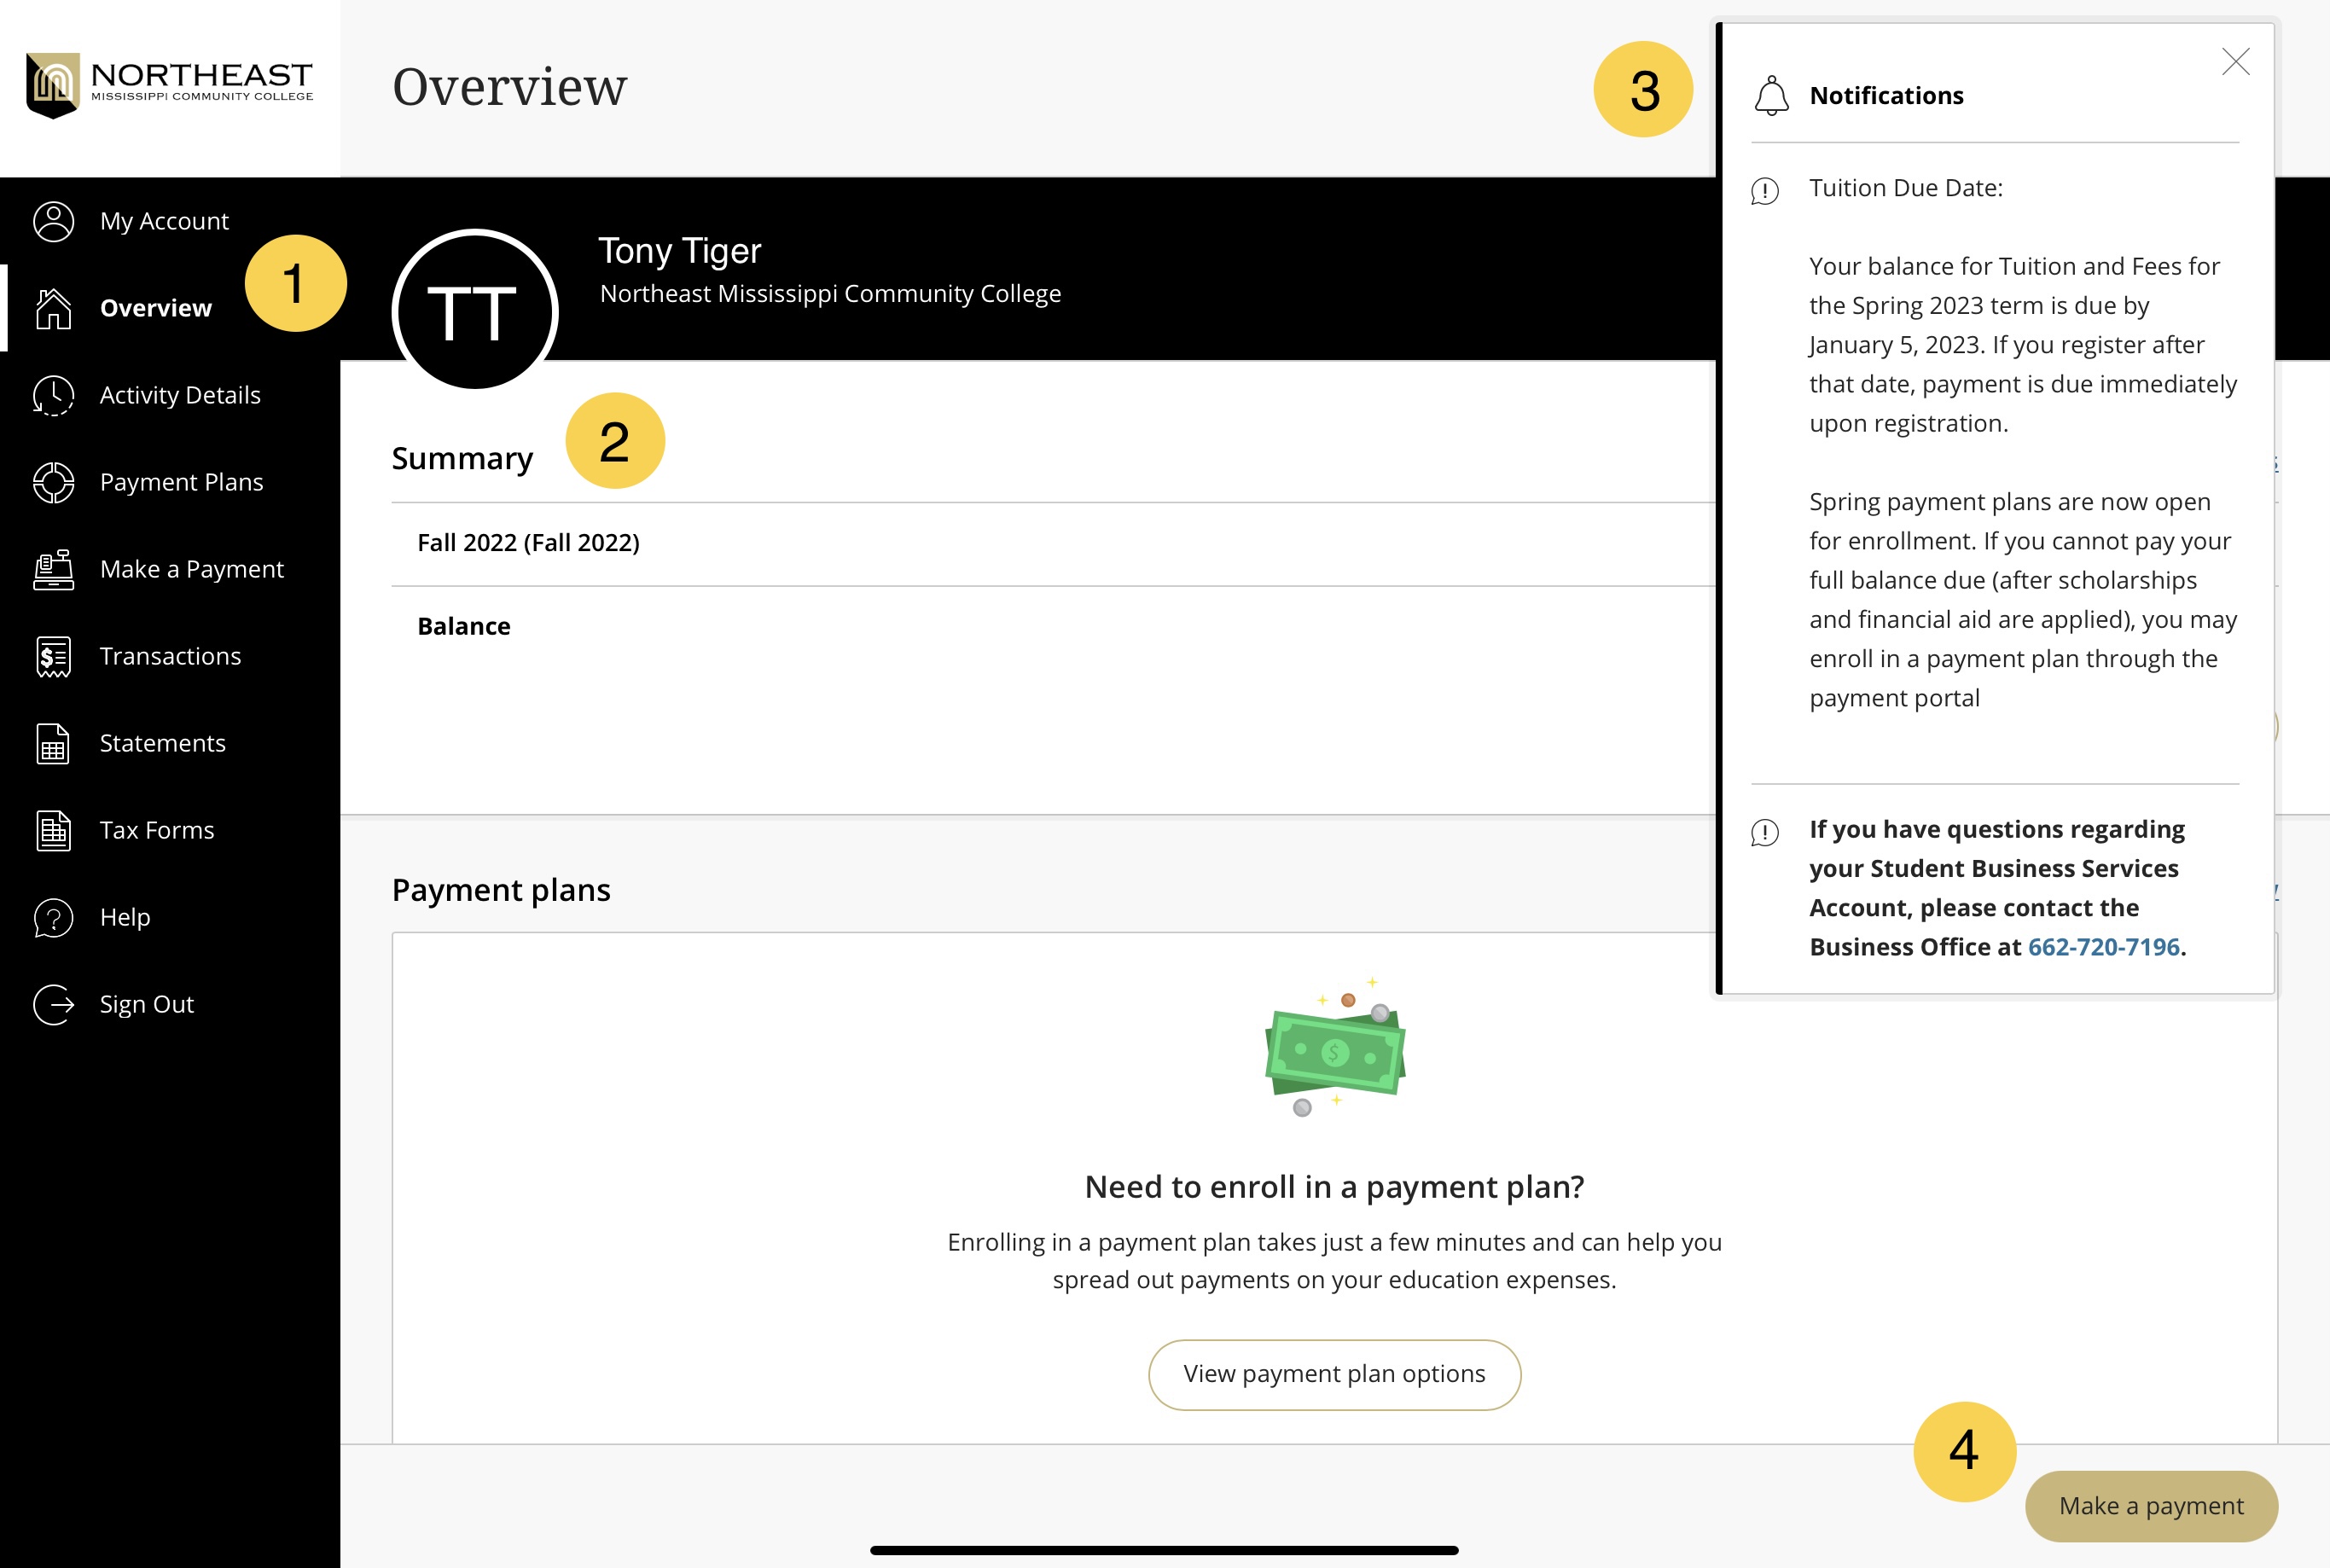Open Transactions from sidebar icon
Viewport: 2330px width, 1568px height.
53,656
